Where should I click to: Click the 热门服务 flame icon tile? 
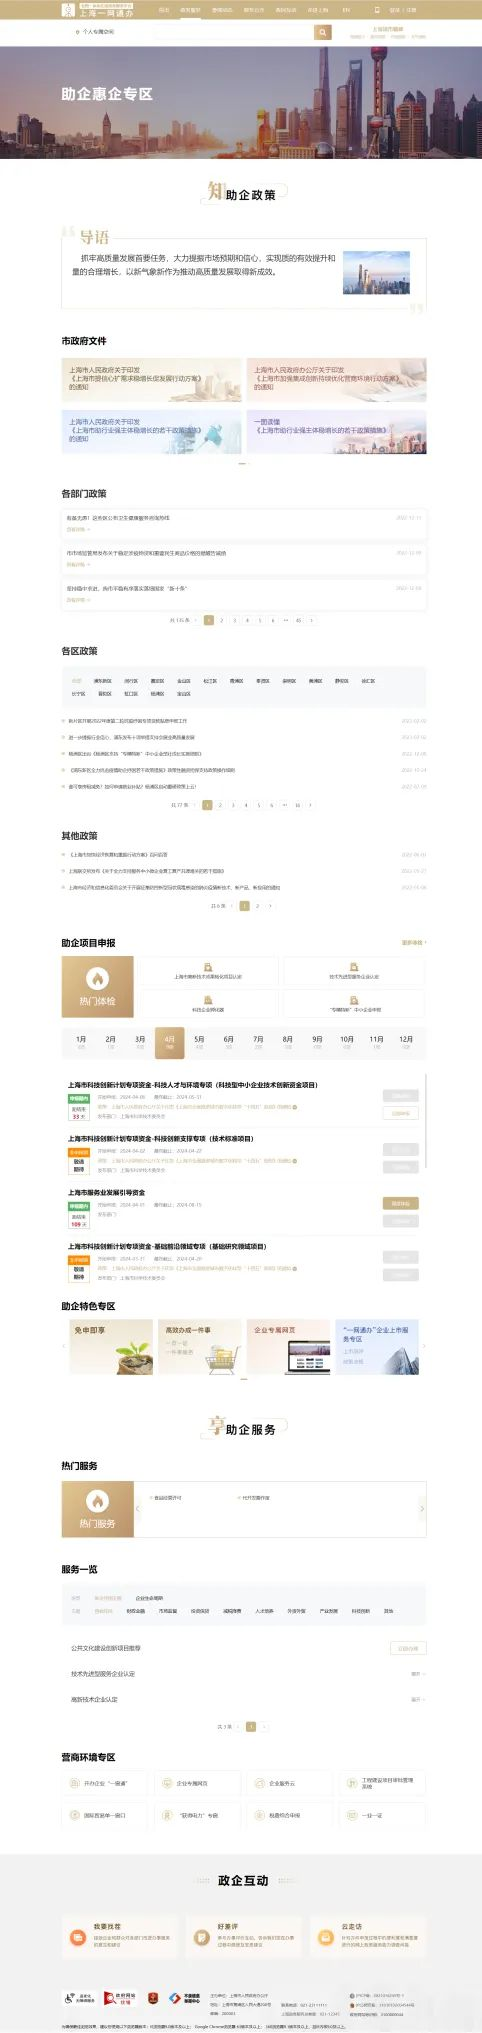[97, 1509]
